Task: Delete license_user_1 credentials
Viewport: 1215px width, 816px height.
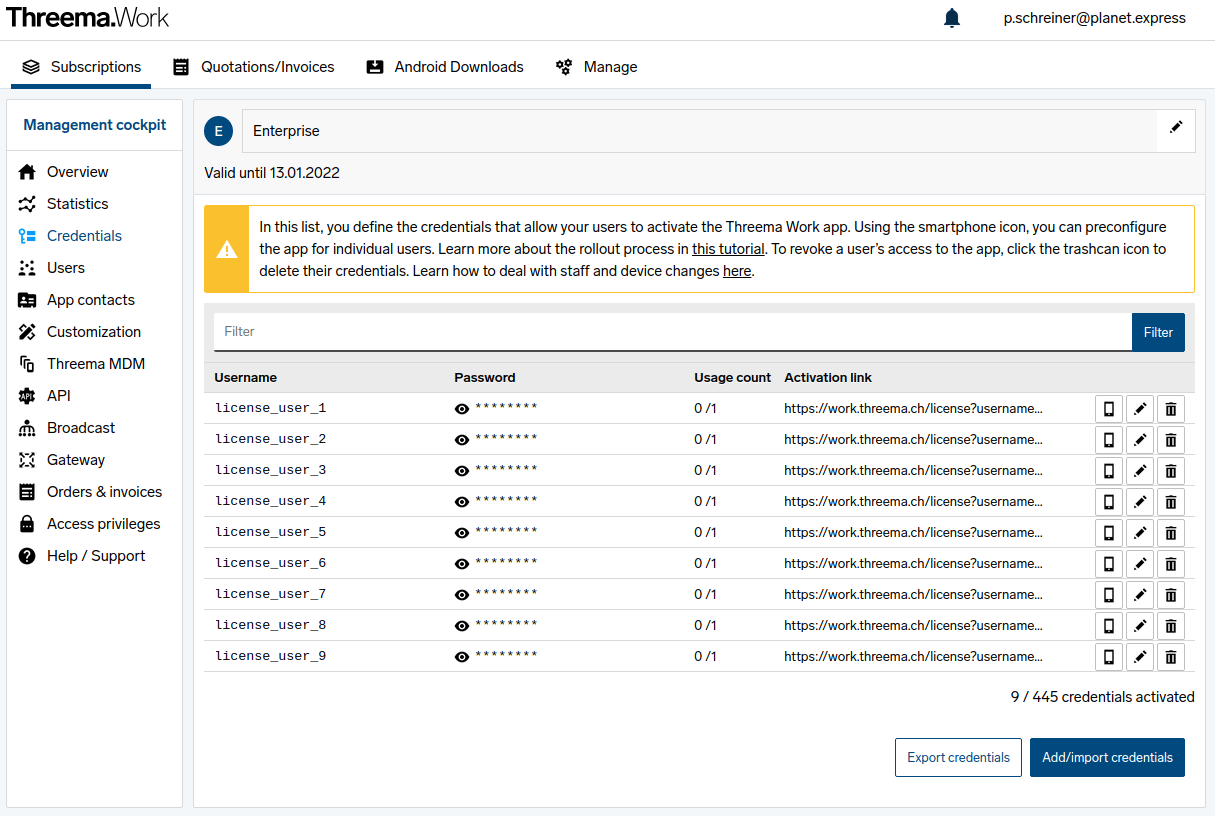Action: pyautogui.click(x=1170, y=408)
